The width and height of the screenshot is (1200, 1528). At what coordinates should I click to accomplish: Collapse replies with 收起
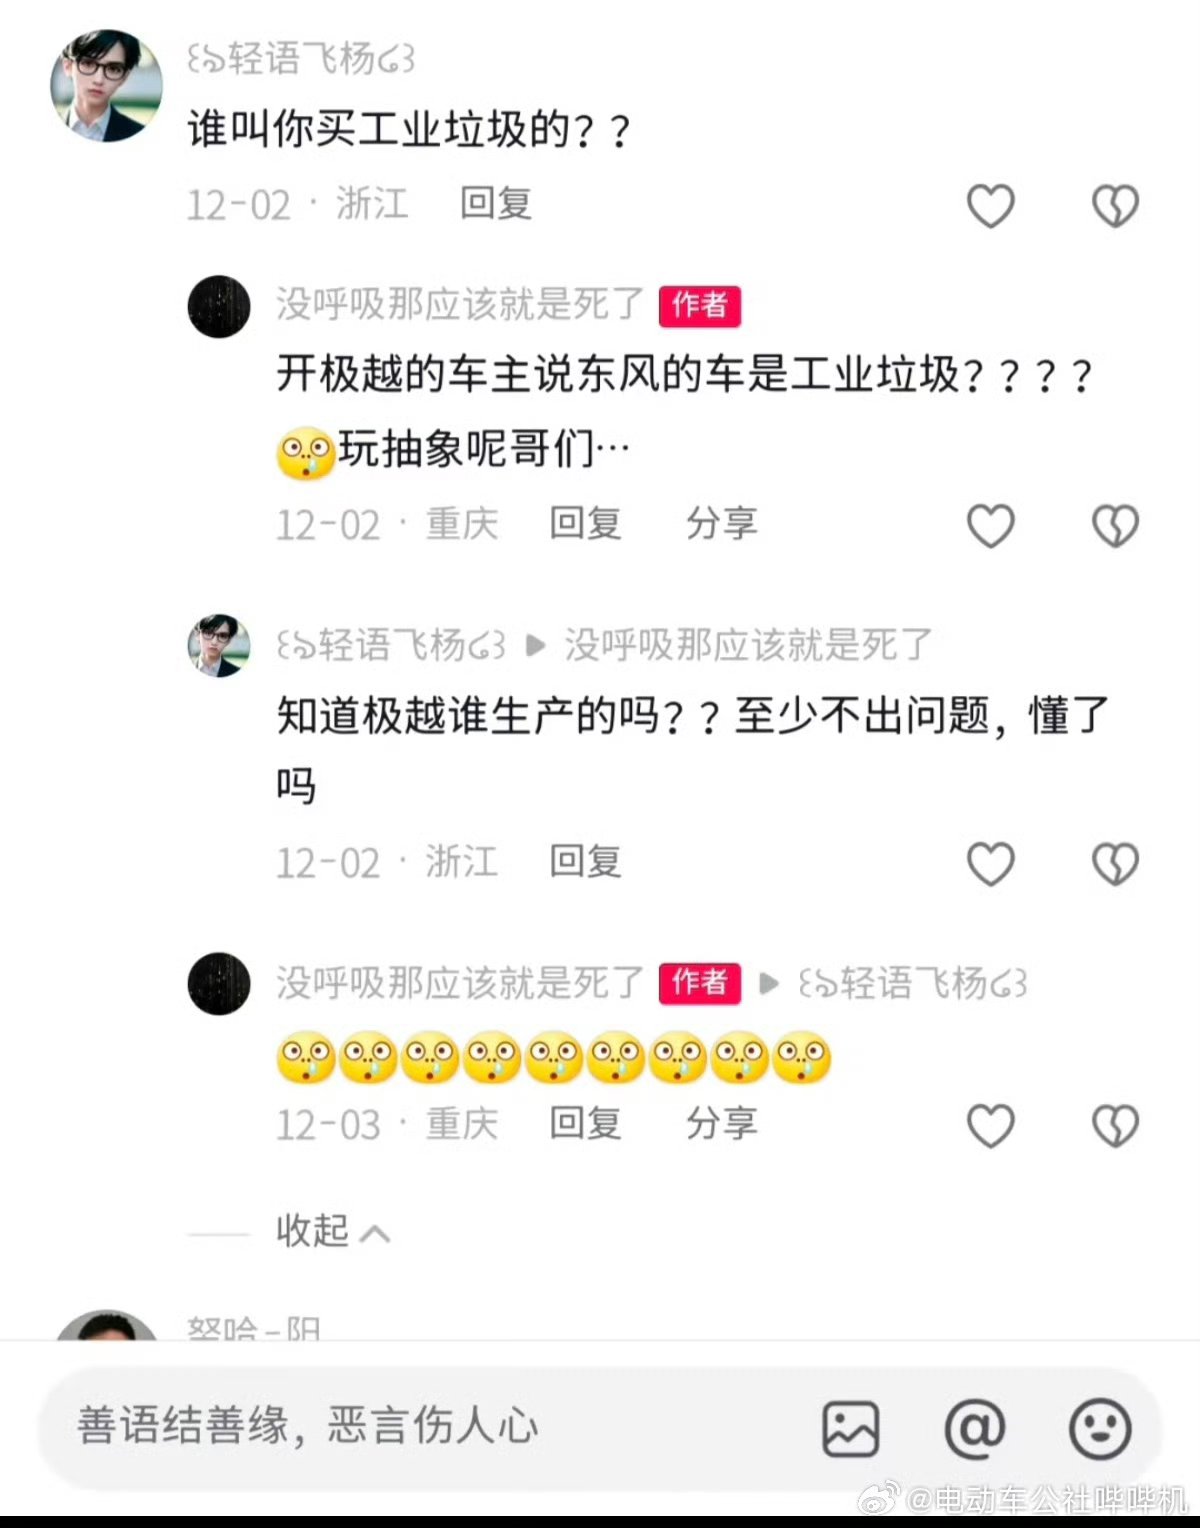point(333,1231)
